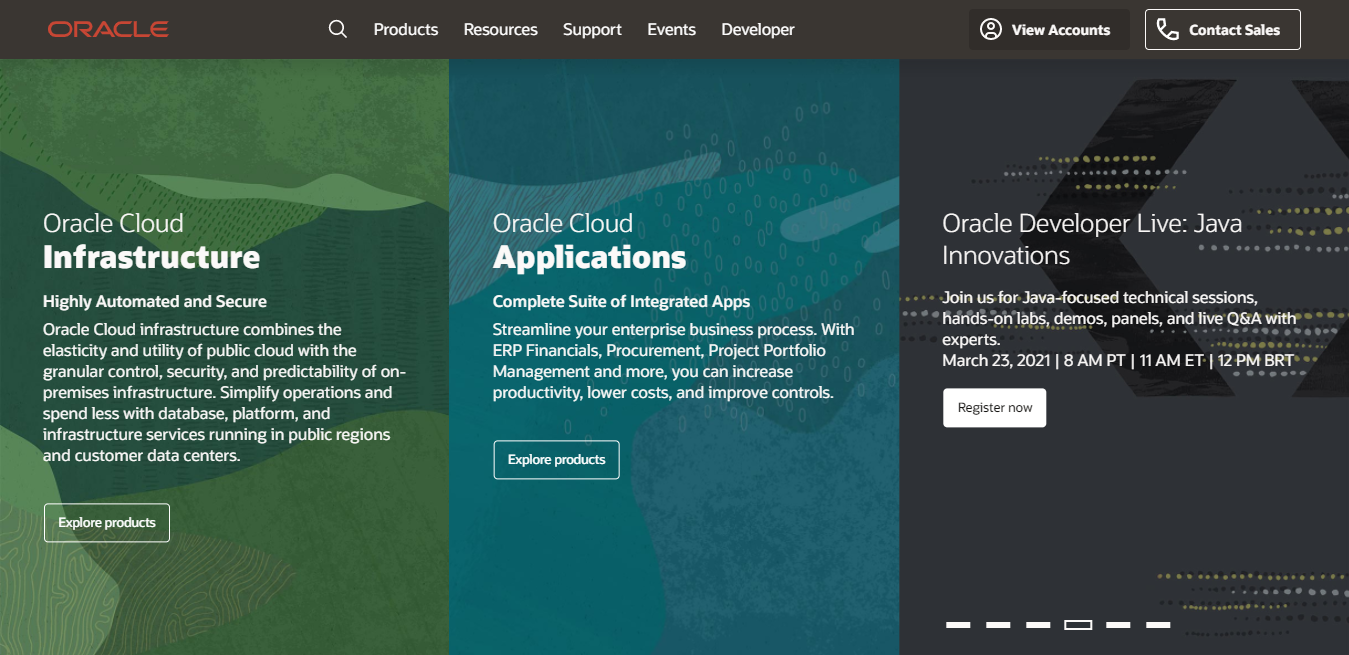Click the 'March 23, 2021' event date line
The height and width of the screenshot is (655, 1349).
pyautogui.click(x=1118, y=360)
